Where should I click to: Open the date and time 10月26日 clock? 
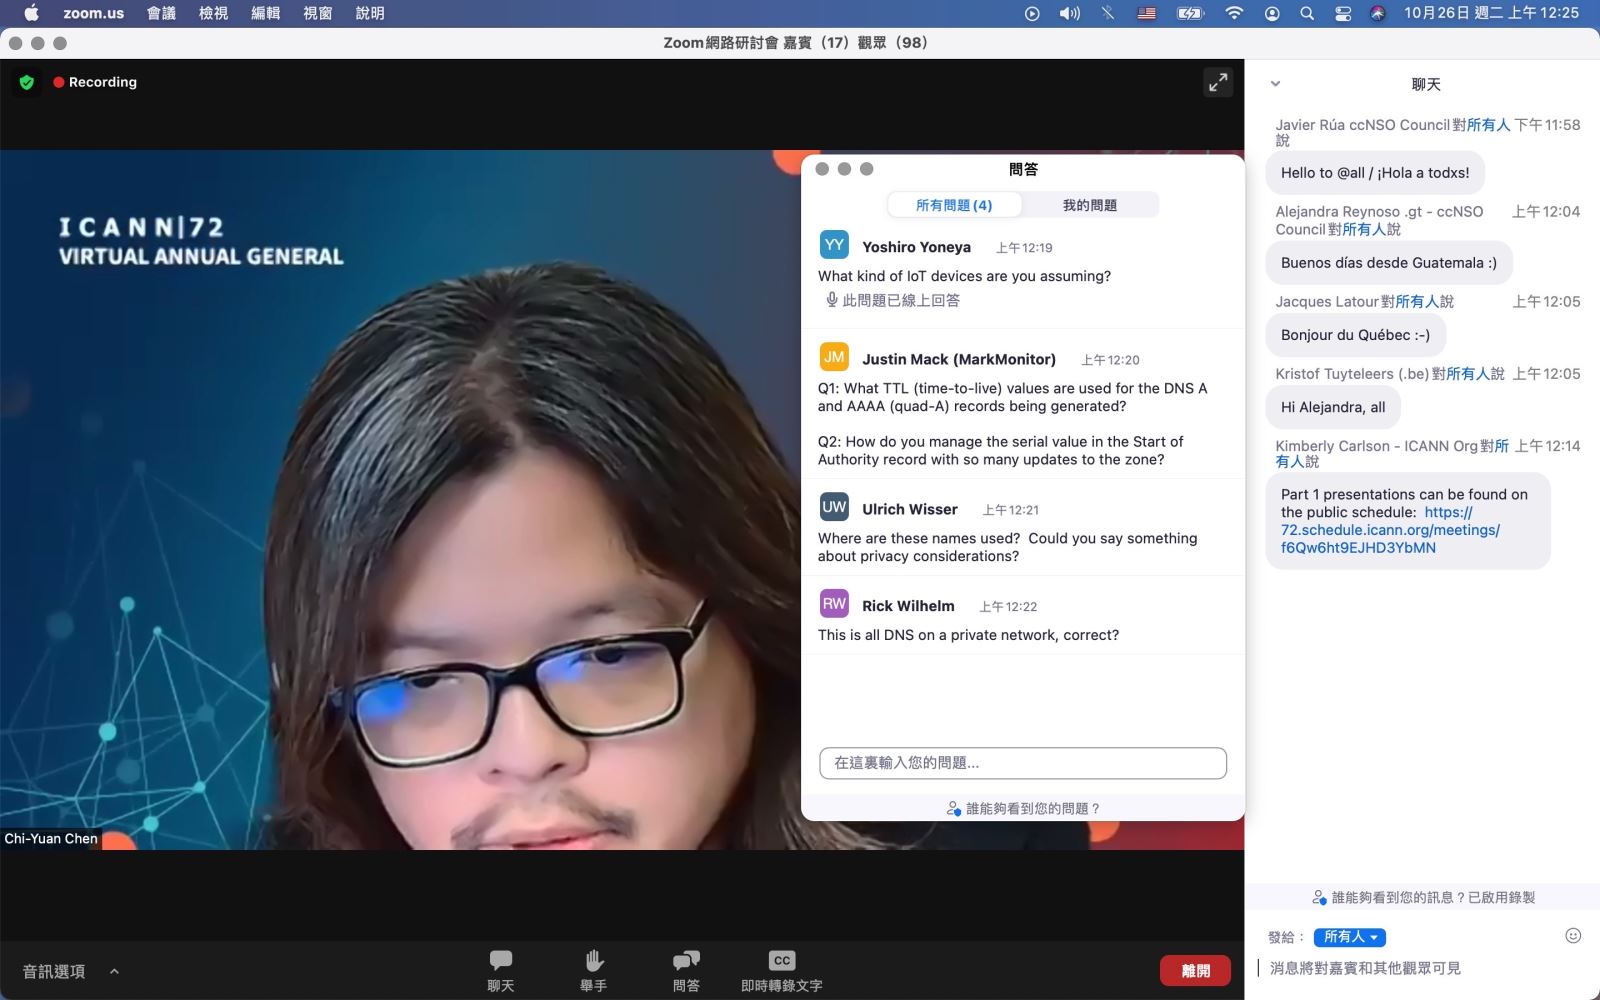tap(1491, 13)
